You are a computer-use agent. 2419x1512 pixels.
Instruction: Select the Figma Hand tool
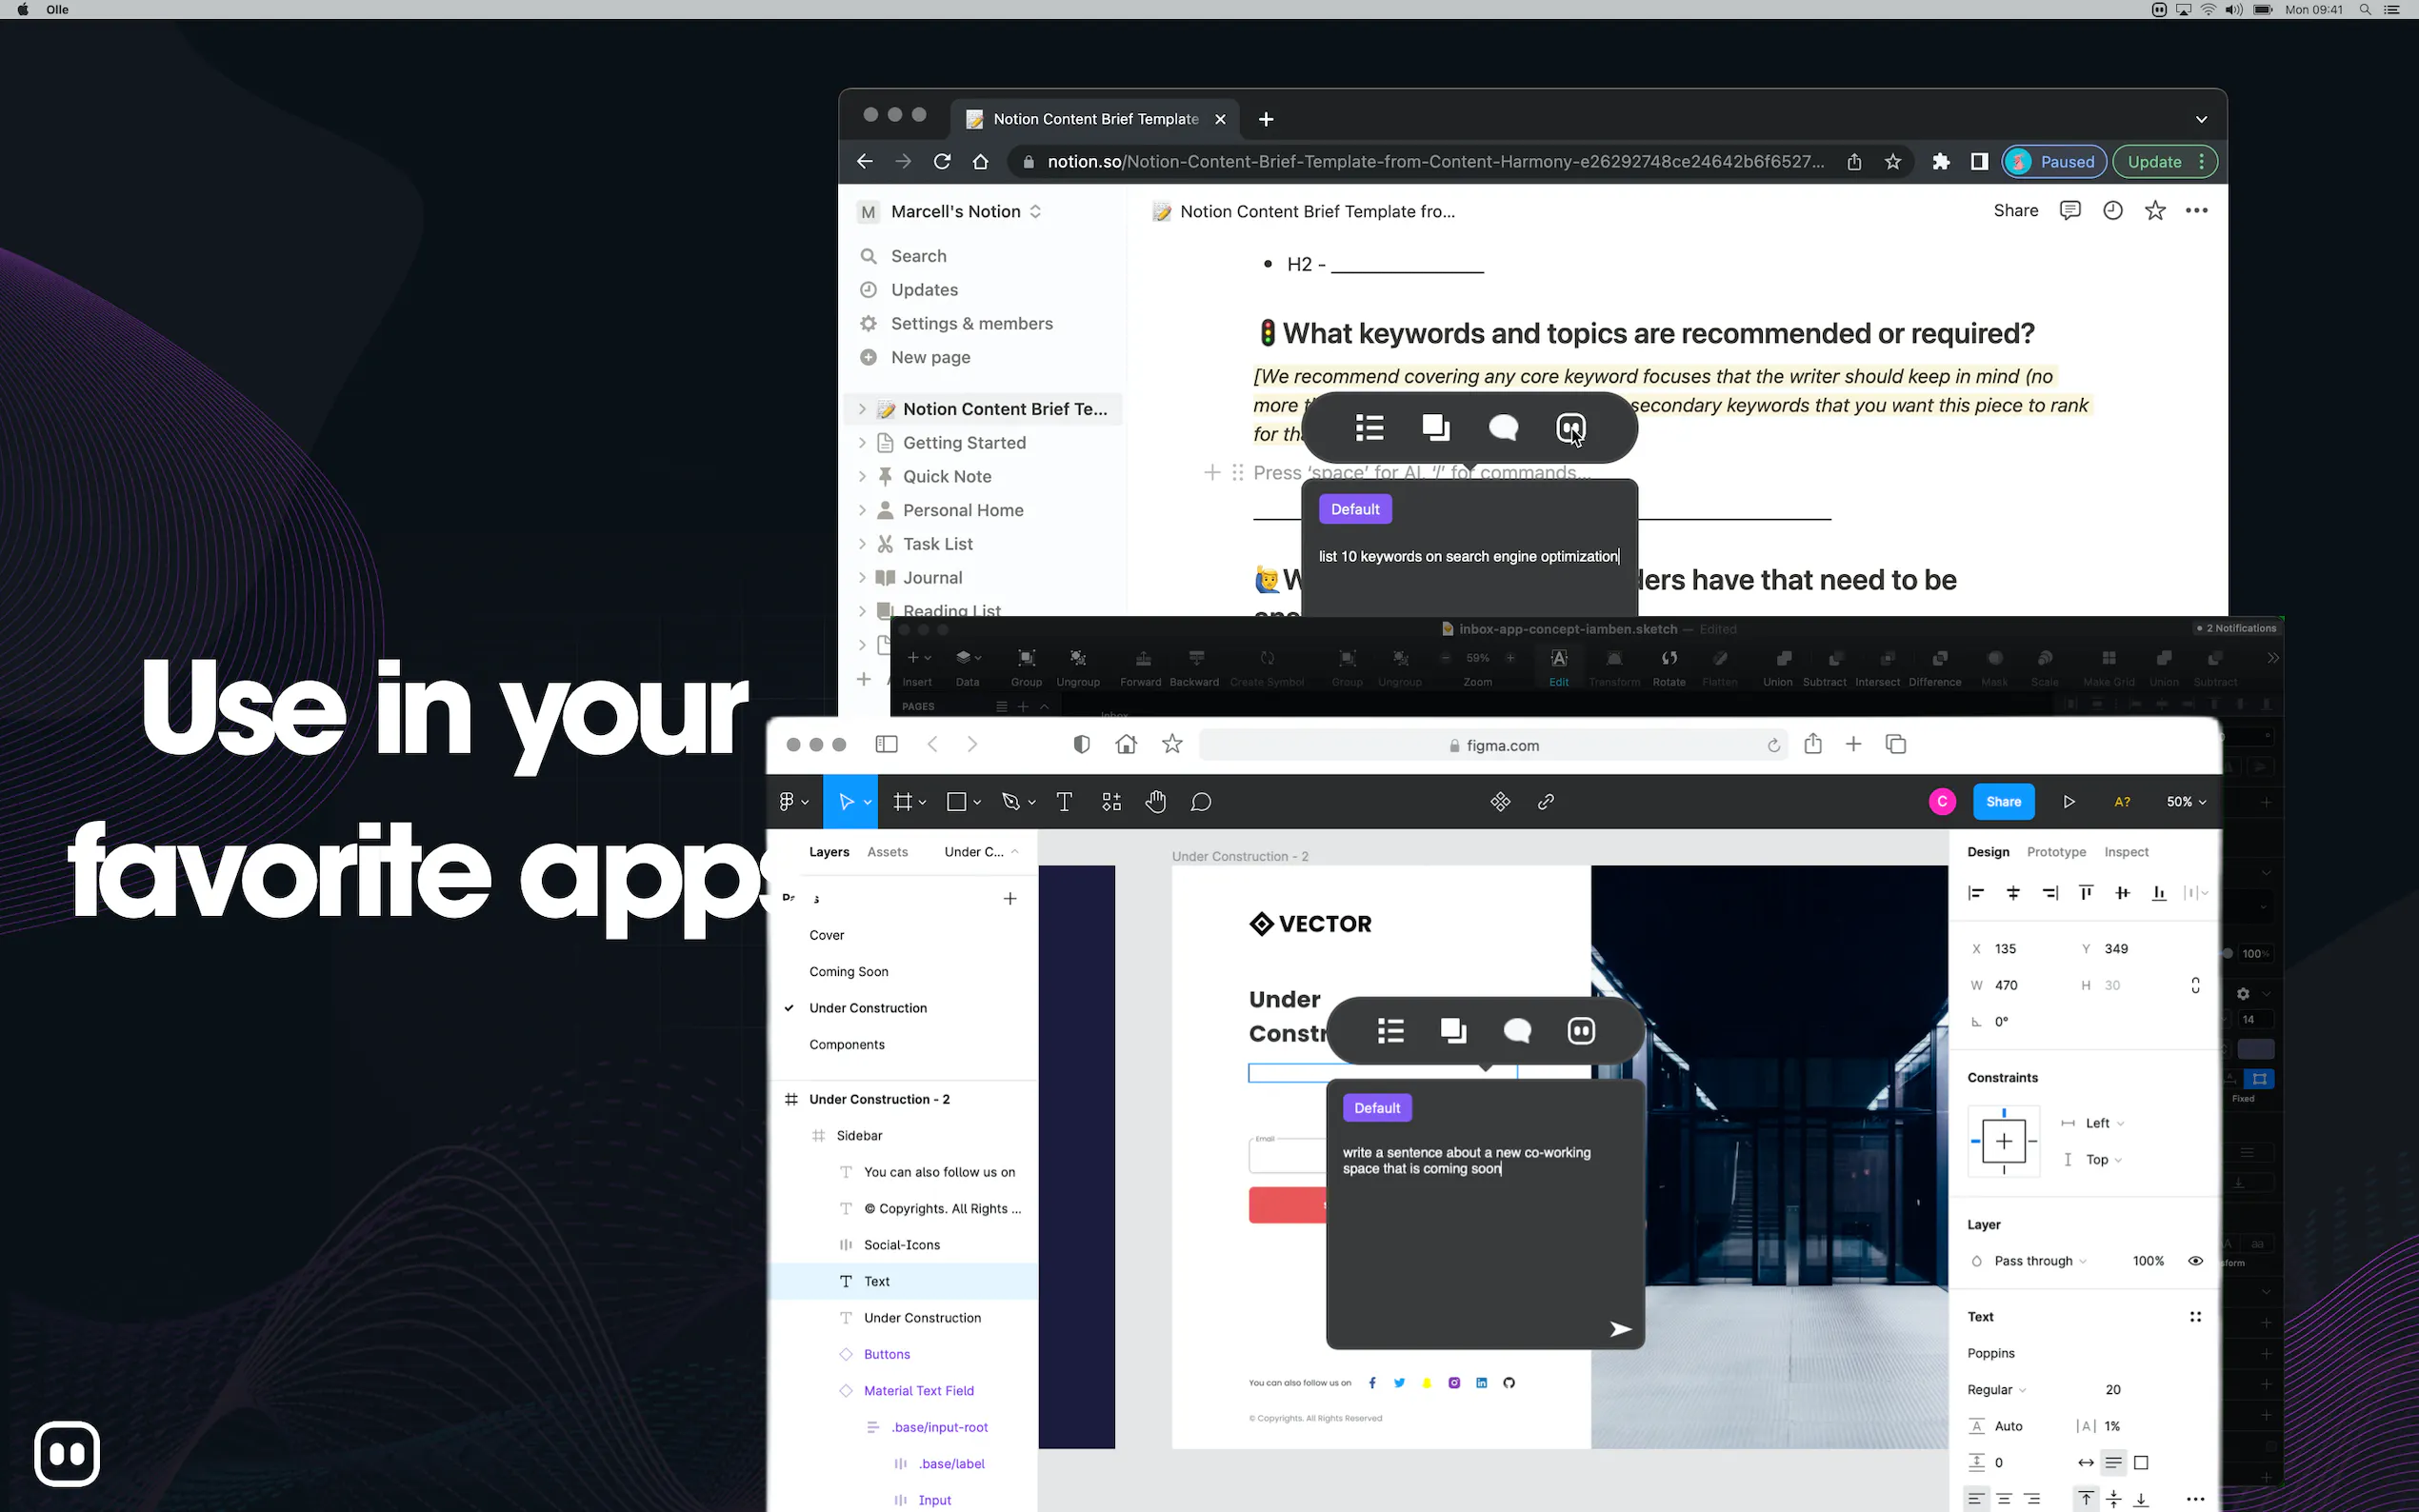(1156, 802)
